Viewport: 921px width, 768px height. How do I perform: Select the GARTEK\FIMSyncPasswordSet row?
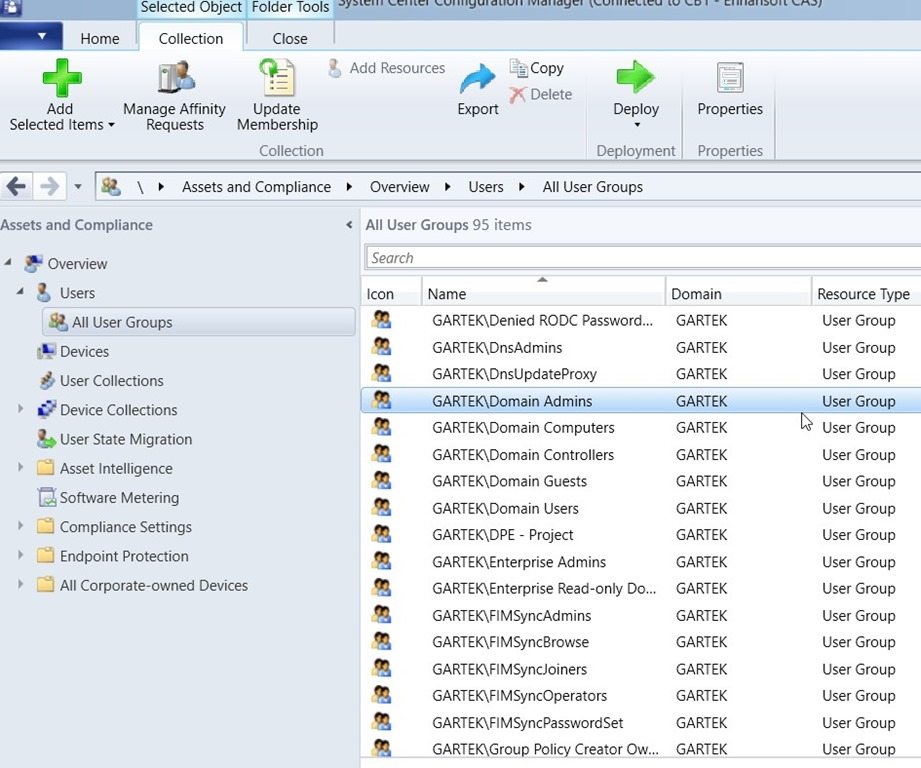(641, 722)
